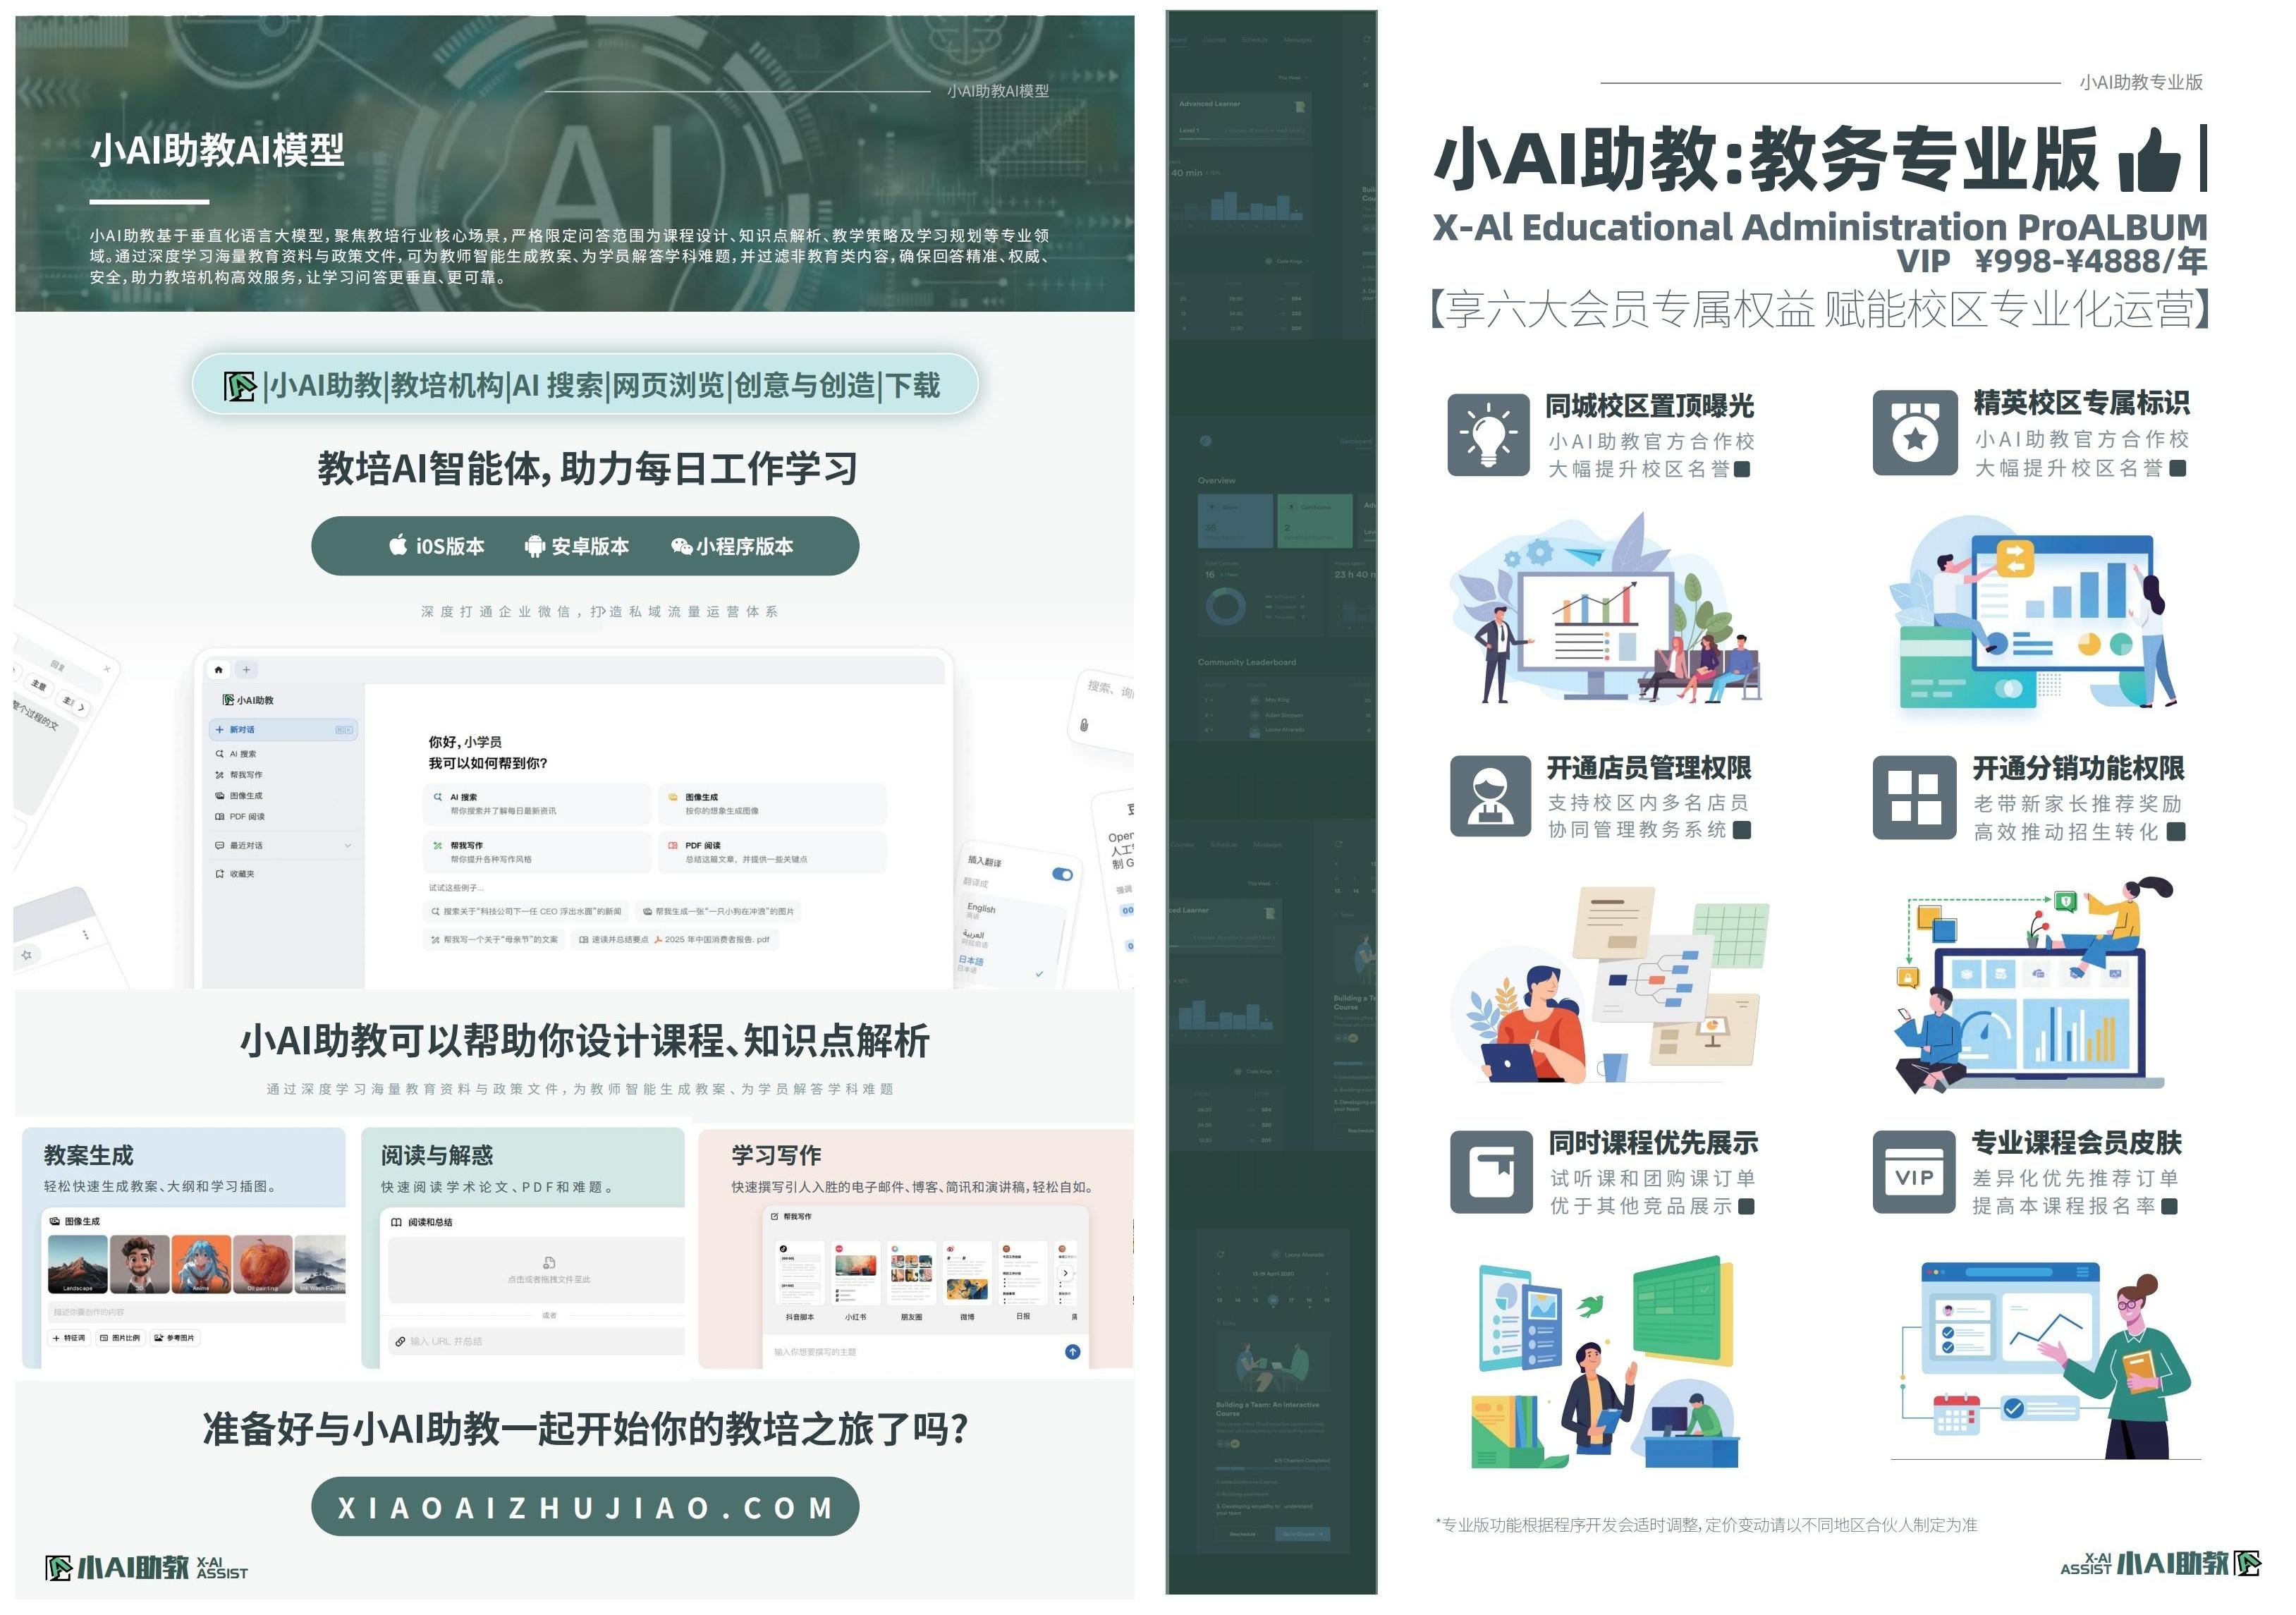Click the paperclip attachment icon
The height and width of the screenshot is (1615, 2296).
coord(1084,725)
